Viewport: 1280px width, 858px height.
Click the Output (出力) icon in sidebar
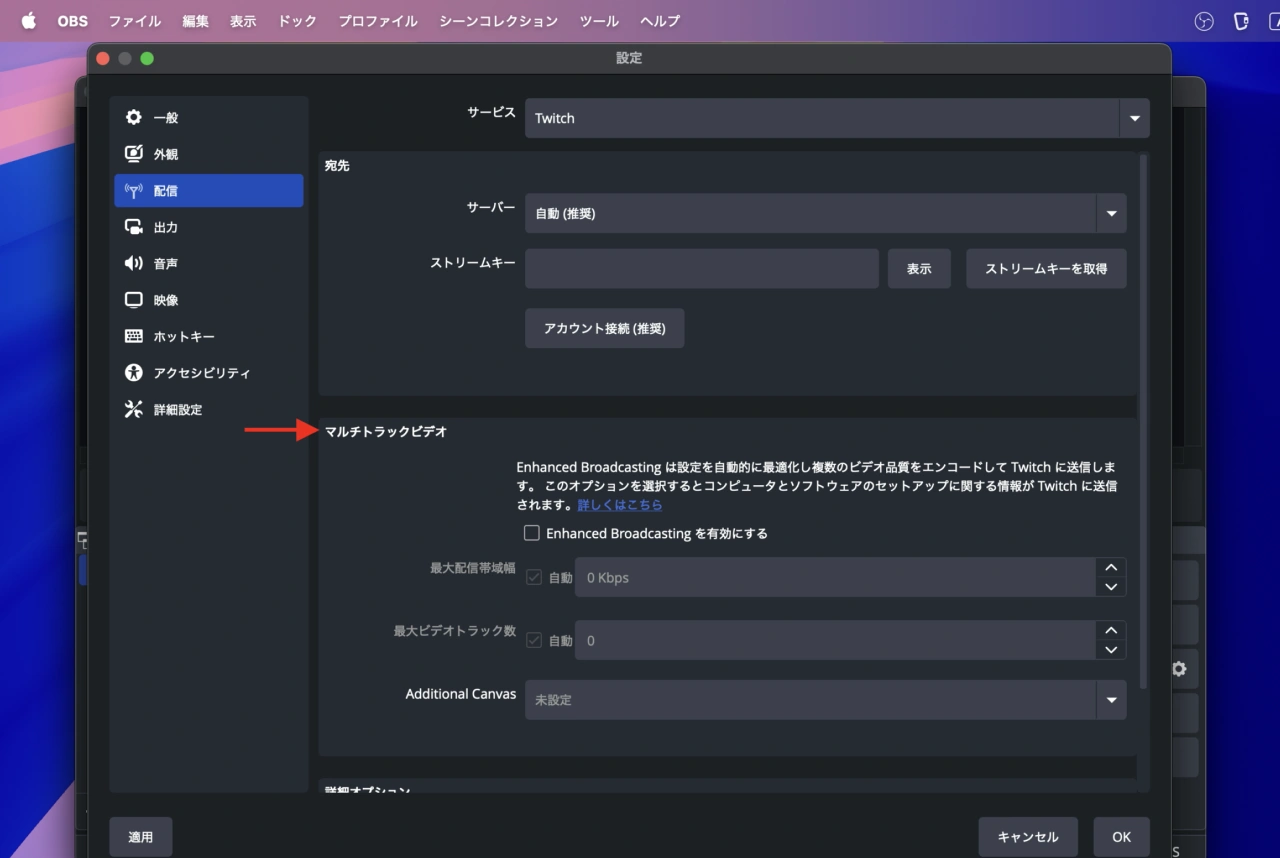pyautogui.click(x=134, y=227)
